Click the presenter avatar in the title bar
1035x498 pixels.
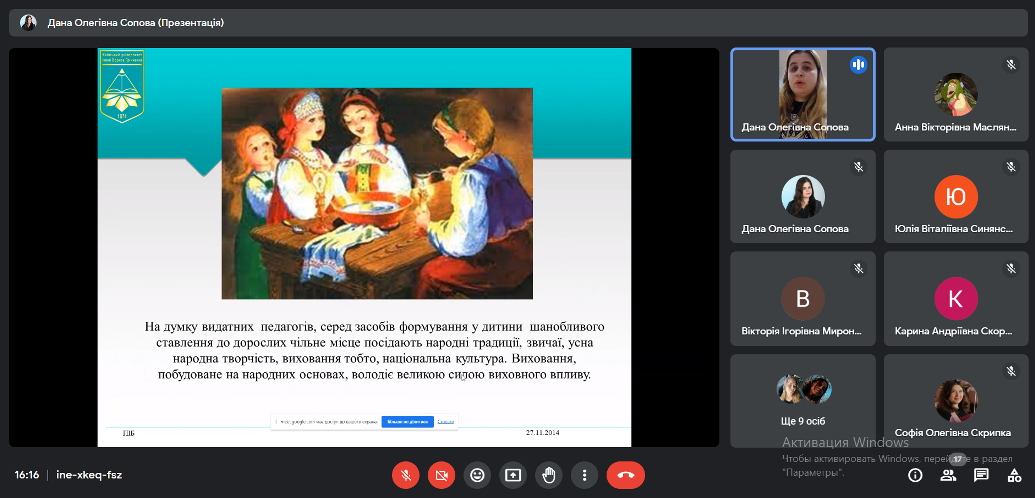coord(28,22)
